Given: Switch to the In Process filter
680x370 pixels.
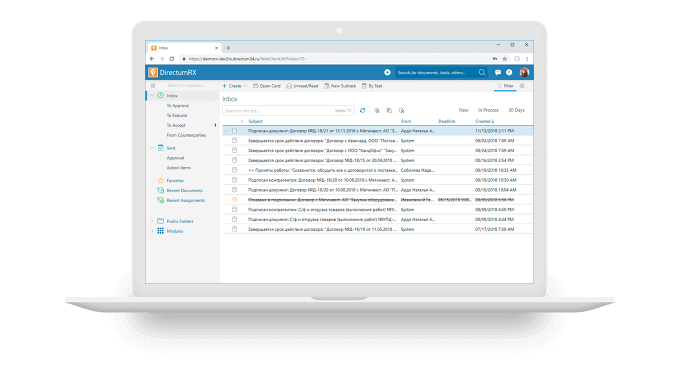Looking at the screenshot, I should pyautogui.click(x=488, y=110).
